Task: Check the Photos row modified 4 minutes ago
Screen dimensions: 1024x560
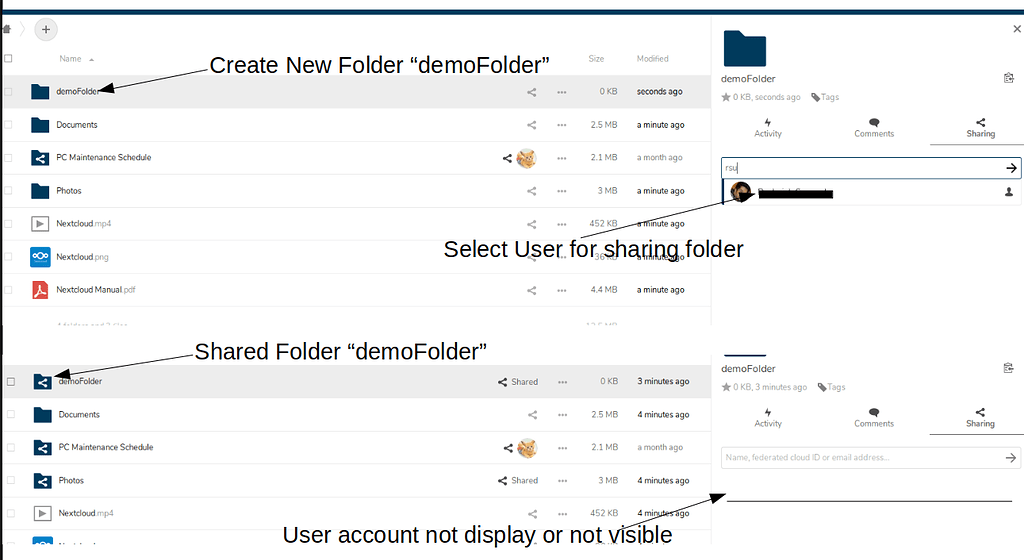Action: 10,480
